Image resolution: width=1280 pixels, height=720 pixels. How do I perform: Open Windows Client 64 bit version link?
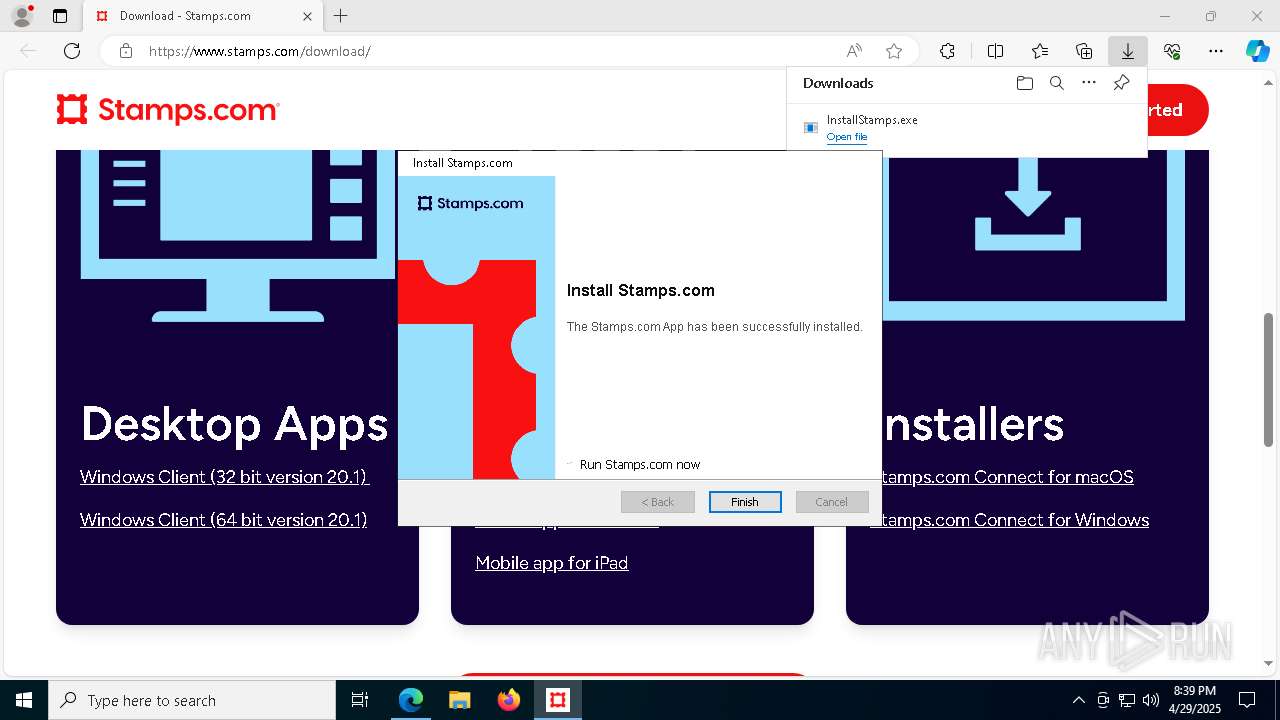[x=224, y=520]
